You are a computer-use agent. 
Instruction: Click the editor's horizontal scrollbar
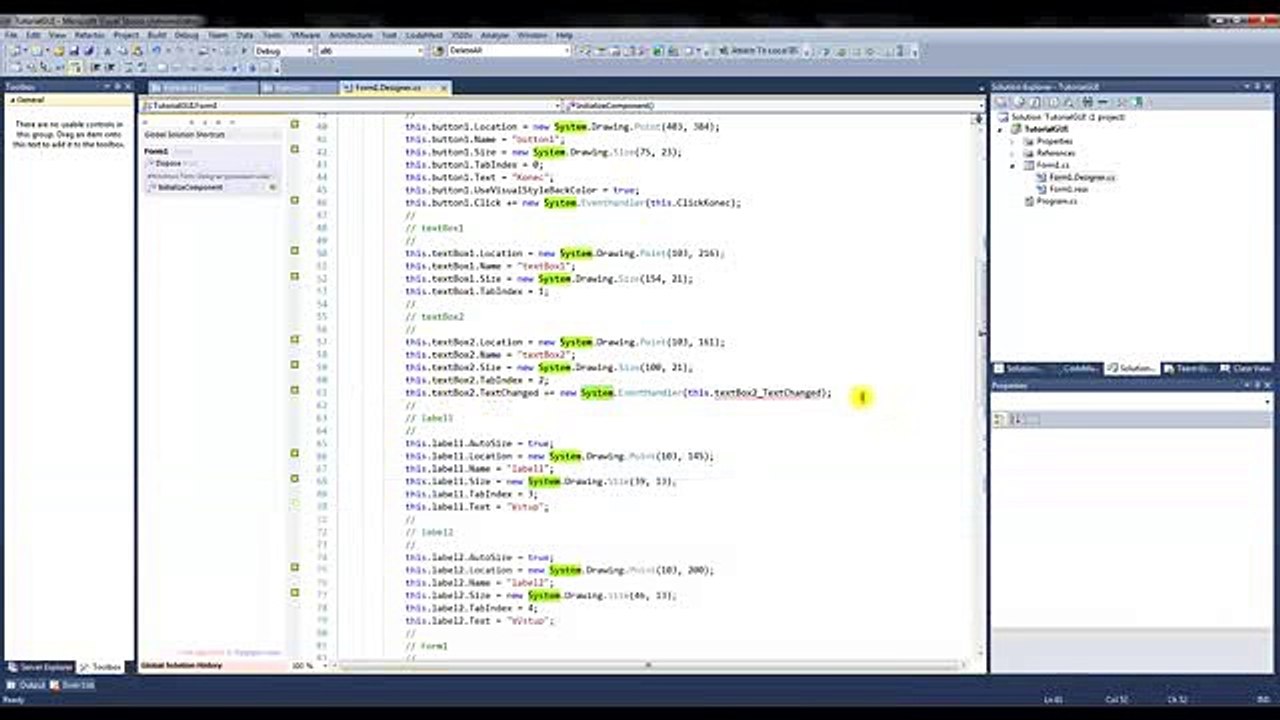coord(648,665)
